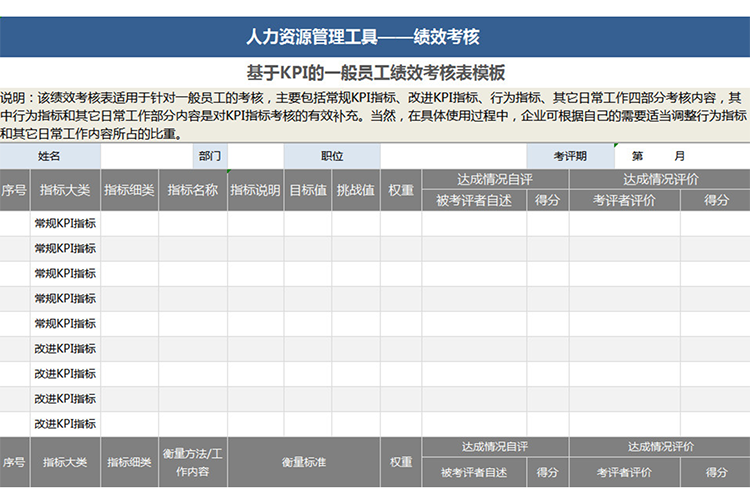
Task: Click the 部门 label cell
Action: (211, 156)
